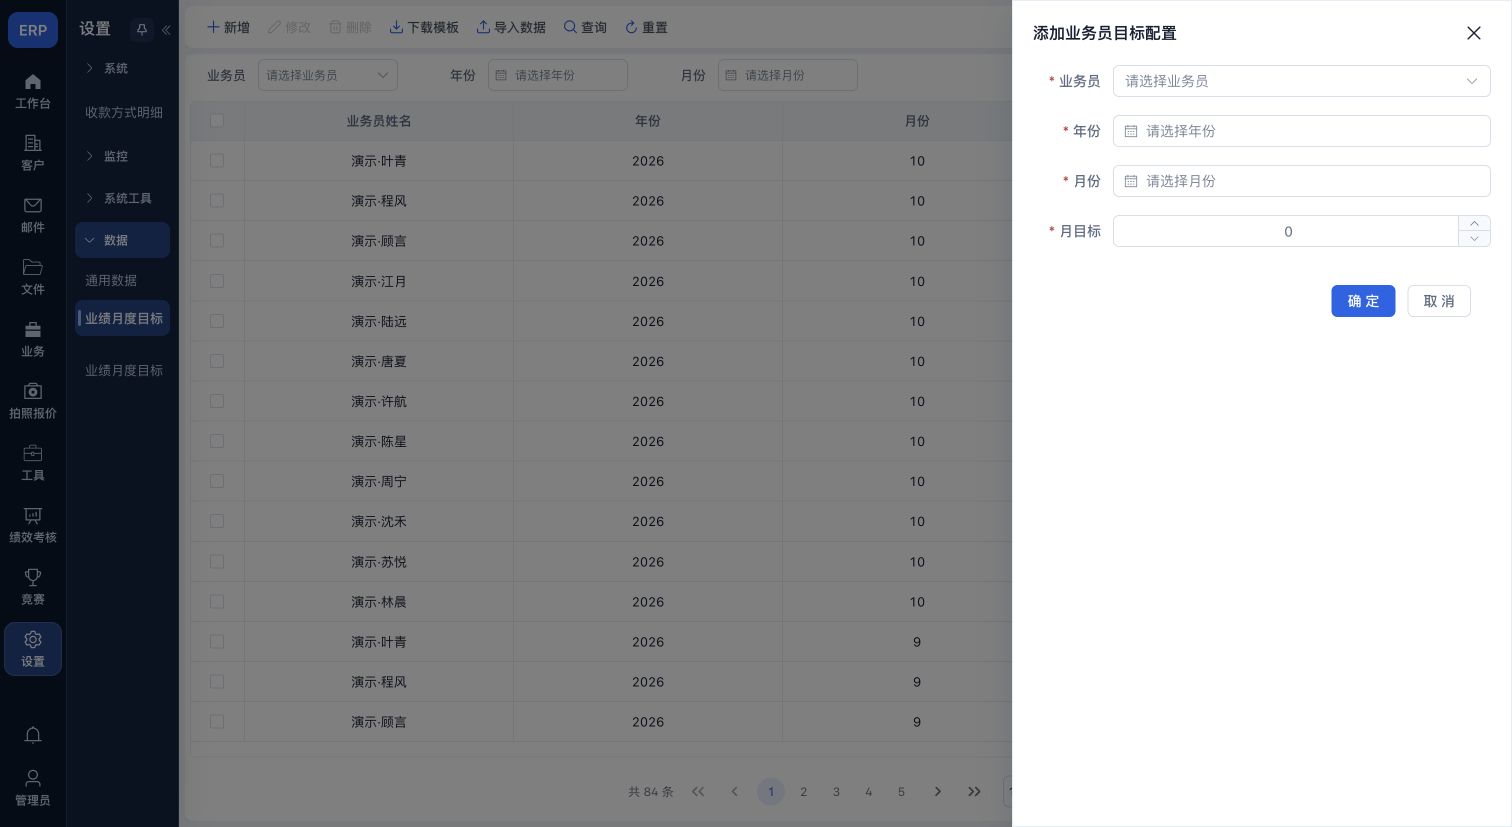Image resolution: width=1512 pixels, height=827 pixels.
Task: Open the 业务员 dropdown in the drawer
Action: point(1301,81)
